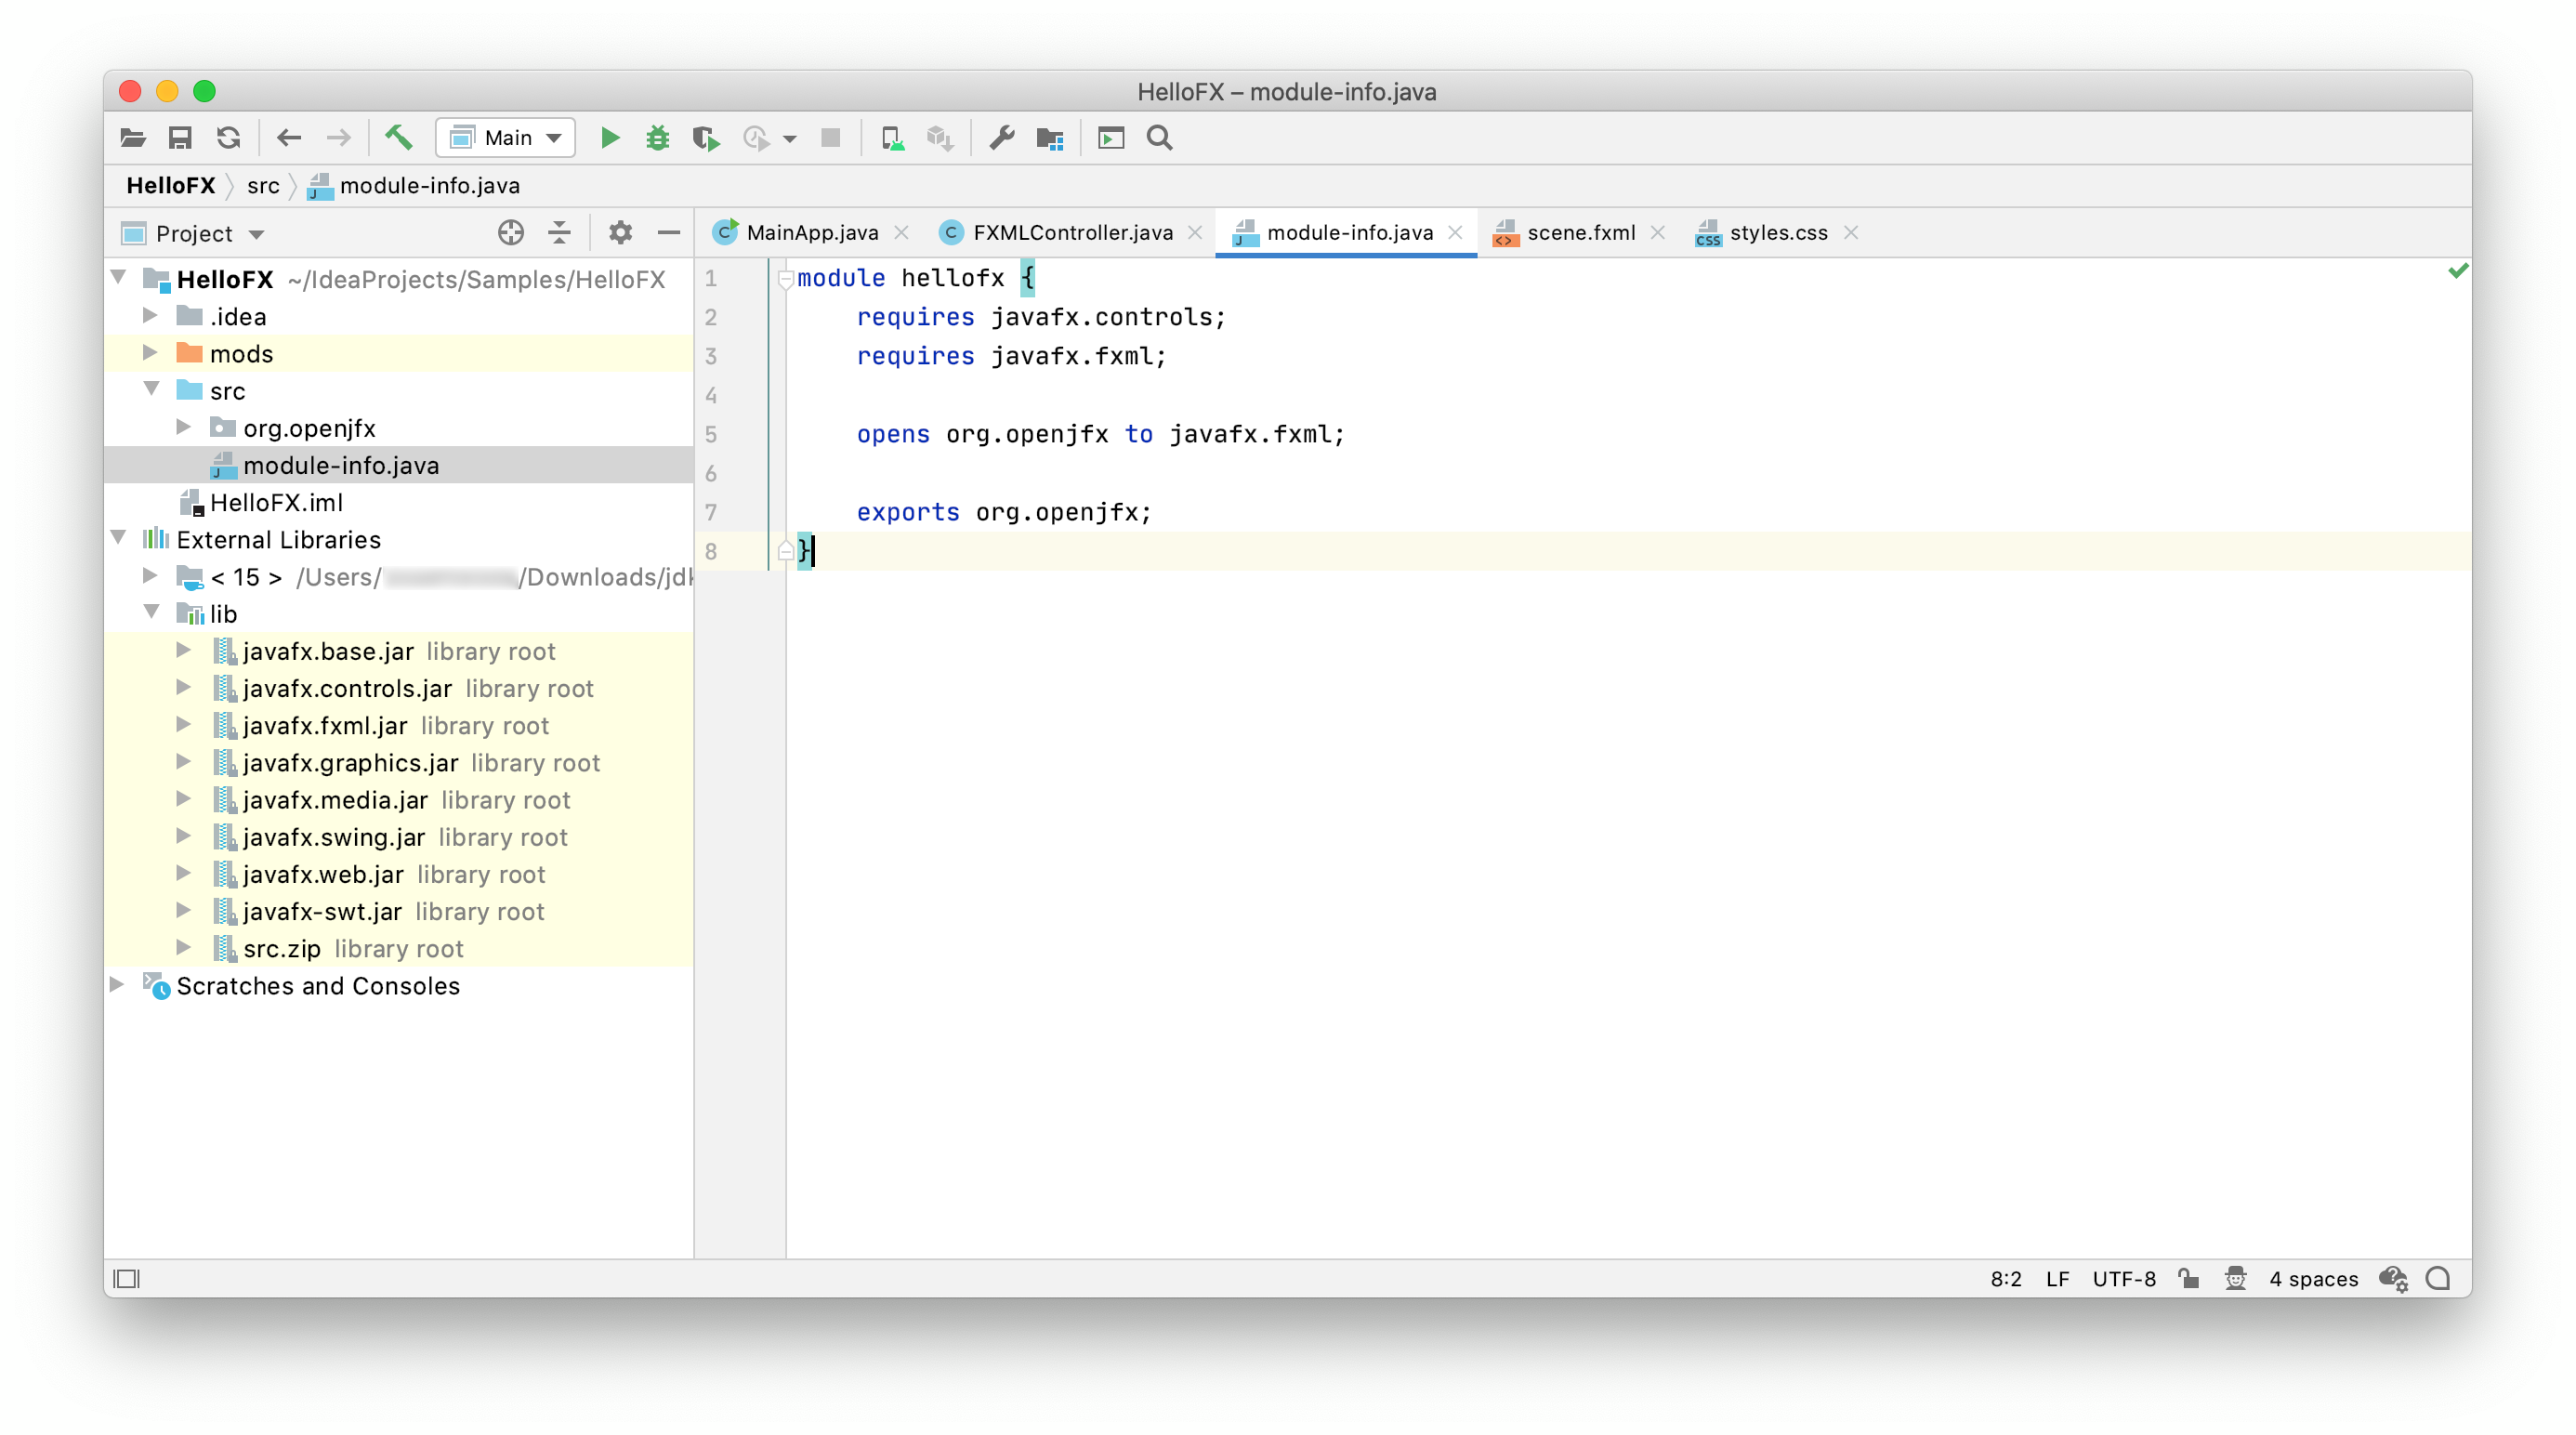Click the 4 spaces indent setting
This screenshot has height=1435, width=2576.
(x=2312, y=1278)
